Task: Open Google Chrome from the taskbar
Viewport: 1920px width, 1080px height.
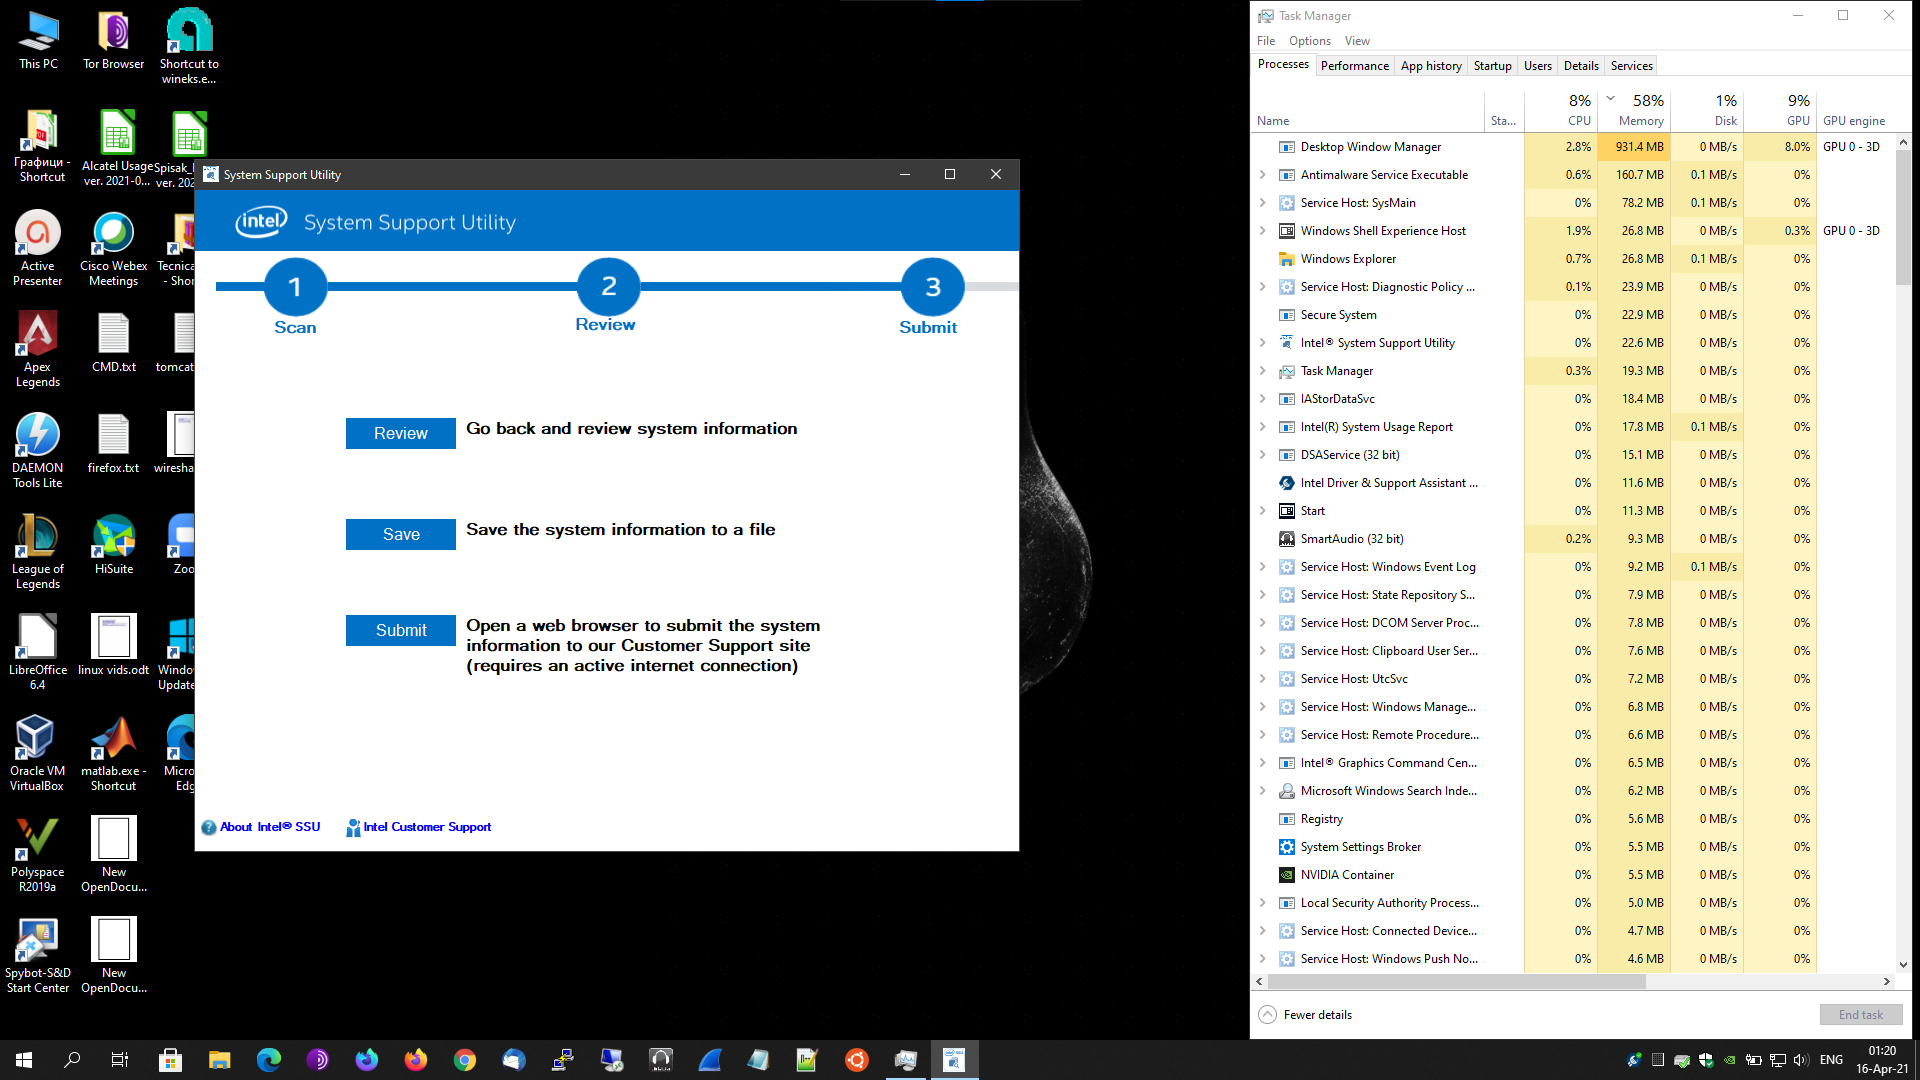Action: [465, 1059]
